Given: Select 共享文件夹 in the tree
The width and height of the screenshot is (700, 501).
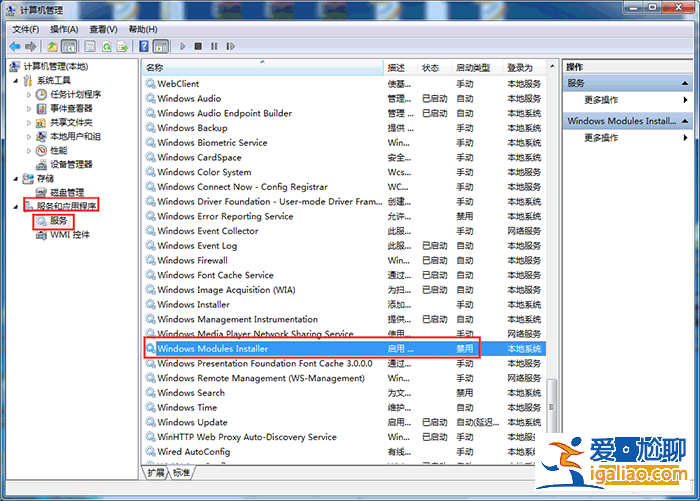Looking at the screenshot, I should (x=71, y=122).
